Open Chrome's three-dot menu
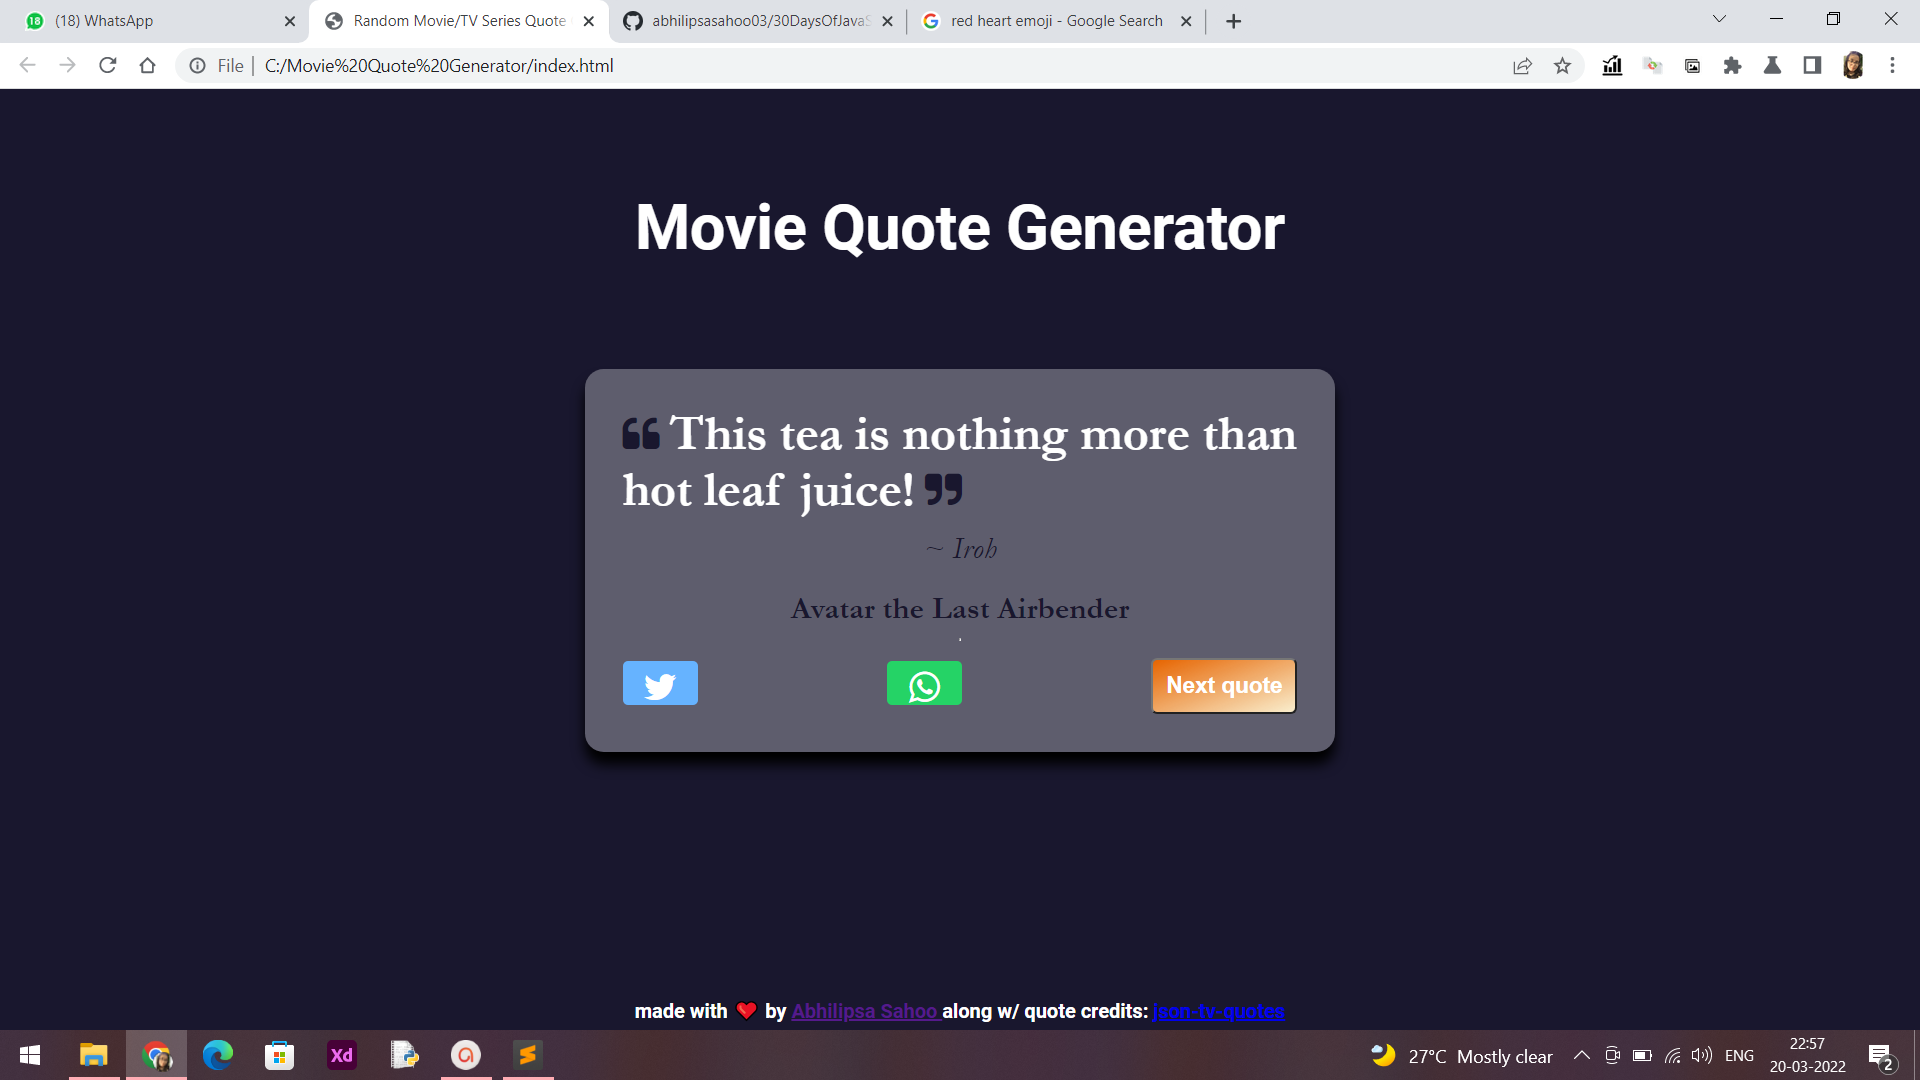Viewport: 1920px width, 1080px height. click(x=1891, y=66)
